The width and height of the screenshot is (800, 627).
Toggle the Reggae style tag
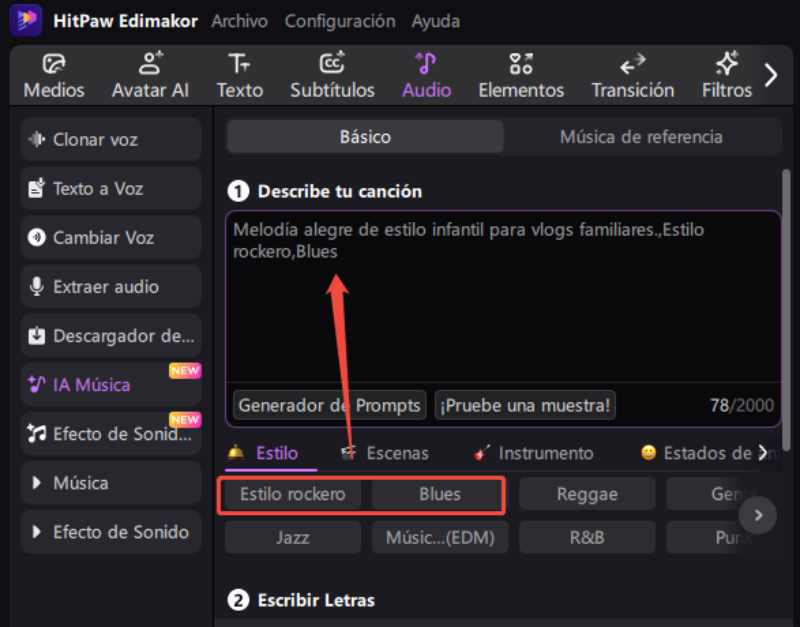[587, 494]
